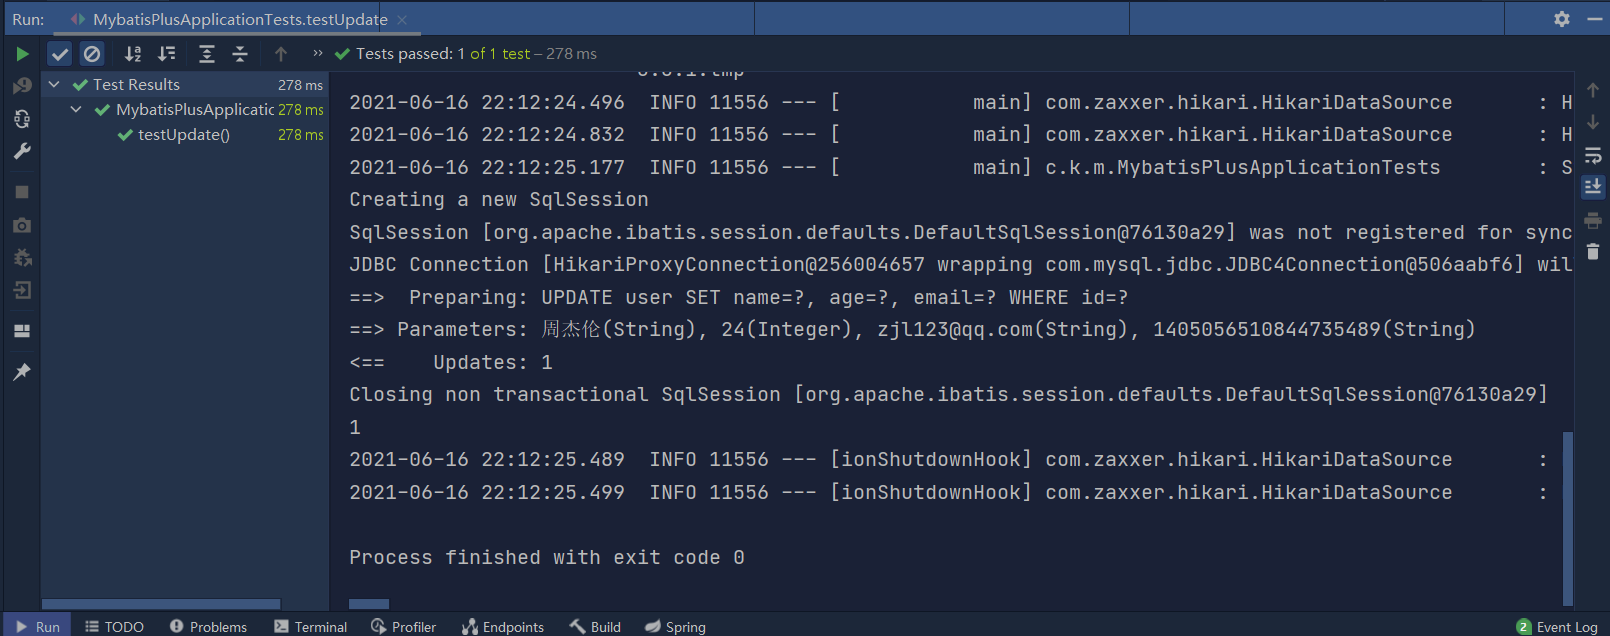The height and width of the screenshot is (636, 1610).
Task: Rerun the testUpdate test run
Action: point(22,53)
